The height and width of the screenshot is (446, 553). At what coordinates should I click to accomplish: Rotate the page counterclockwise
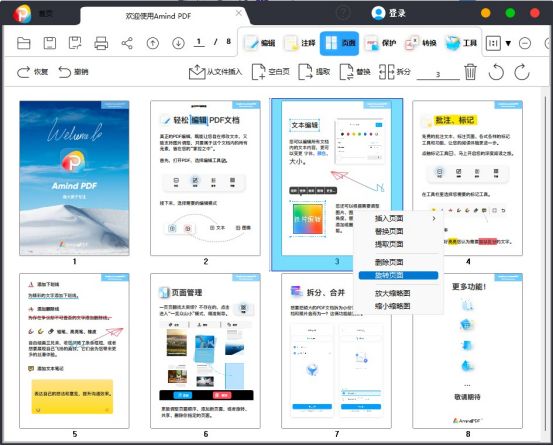[496, 72]
